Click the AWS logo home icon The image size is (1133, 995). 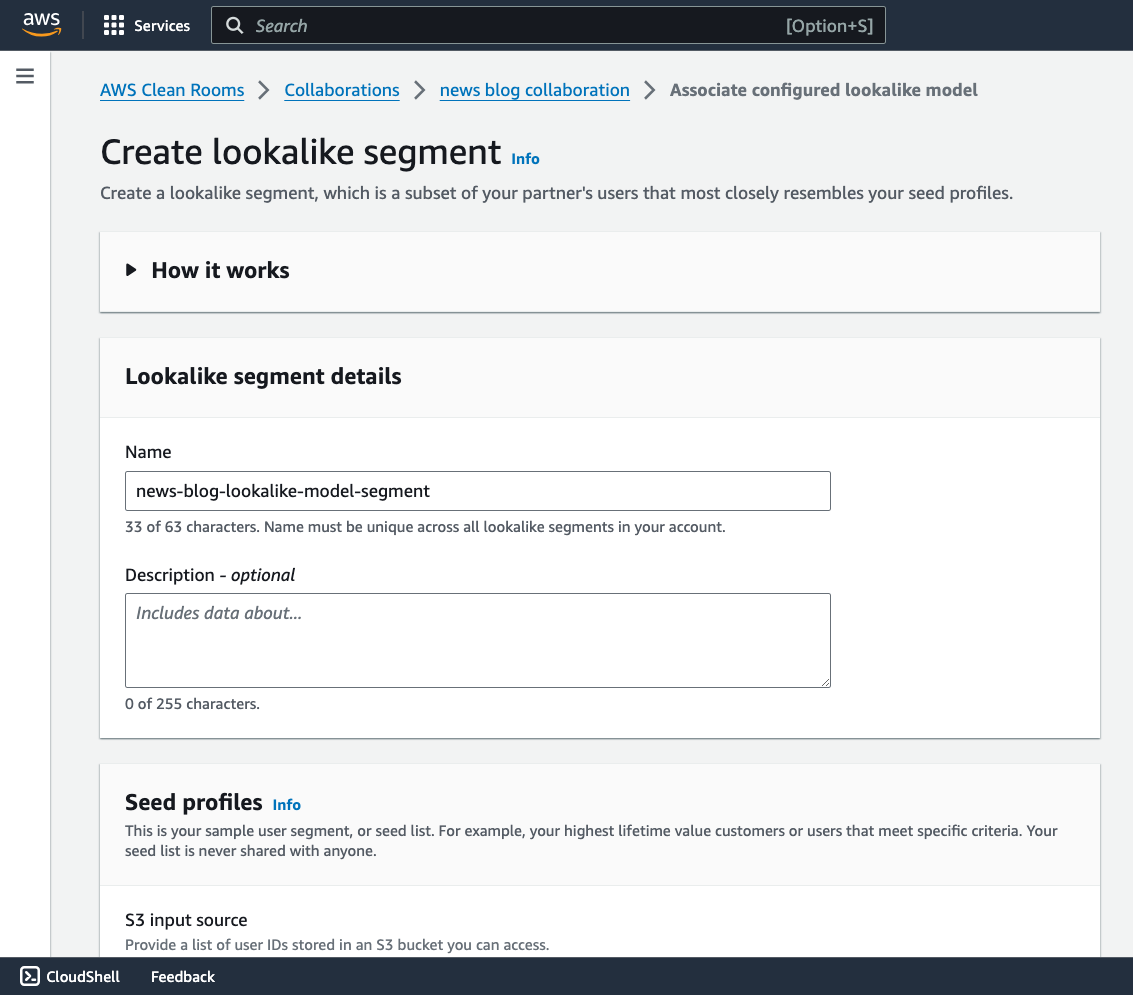point(42,25)
